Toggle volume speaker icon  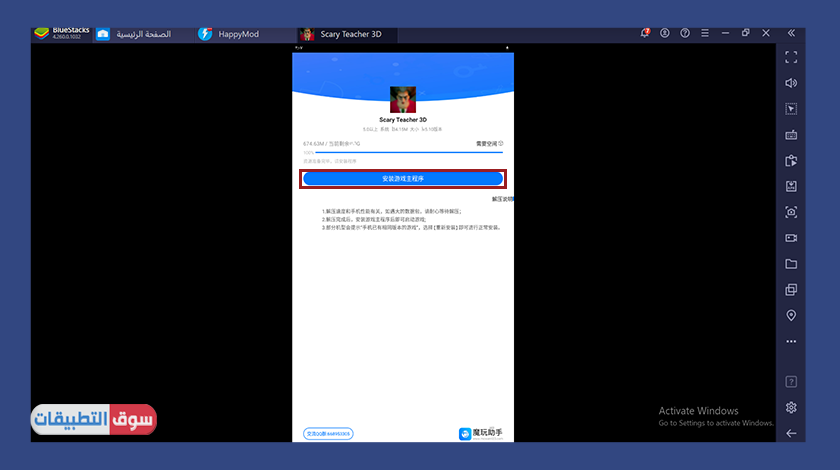click(791, 83)
